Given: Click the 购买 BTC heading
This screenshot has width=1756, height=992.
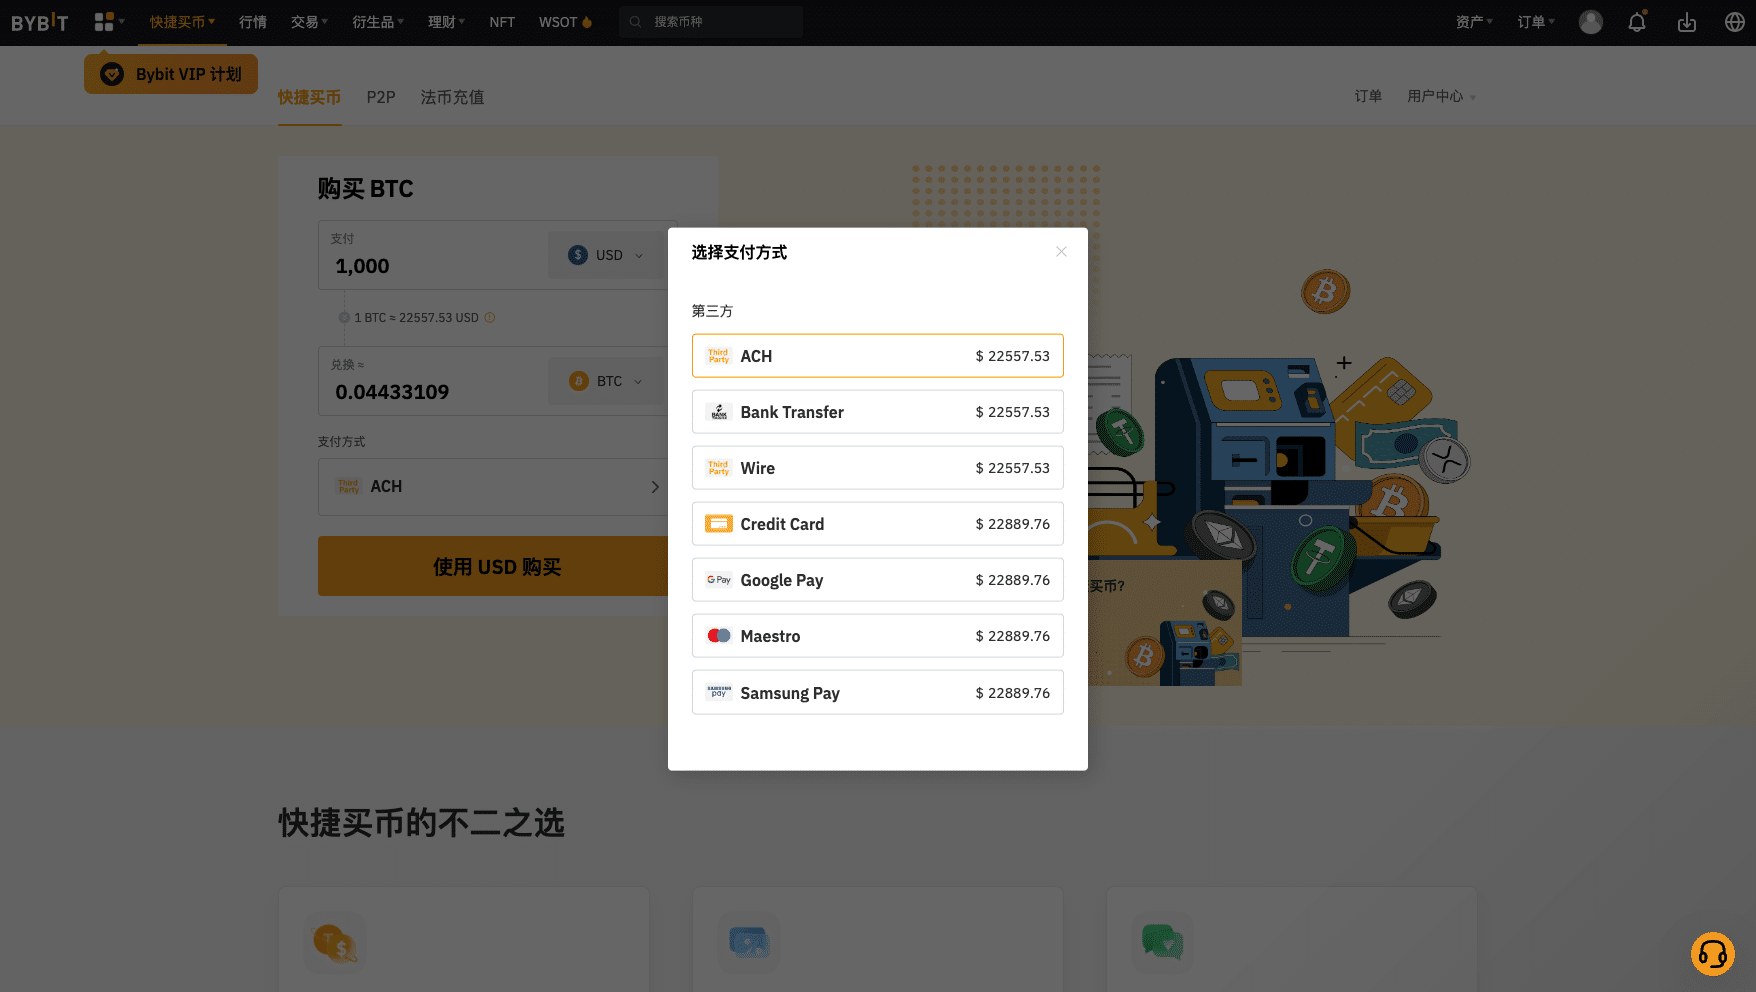Looking at the screenshot, I should [x=365, y=189].
